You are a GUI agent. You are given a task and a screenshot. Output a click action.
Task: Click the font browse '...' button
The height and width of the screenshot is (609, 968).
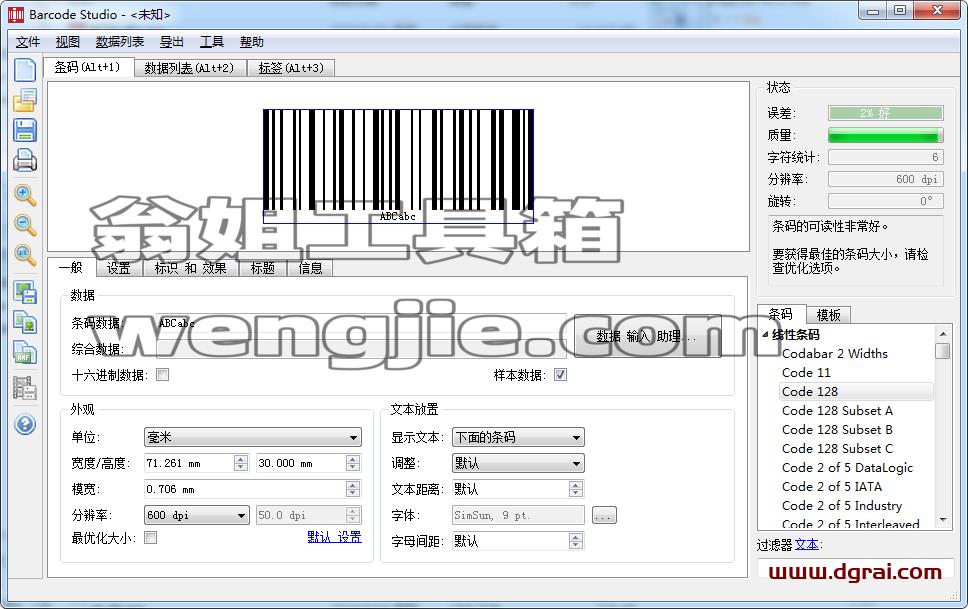click(x=604, y=515)
